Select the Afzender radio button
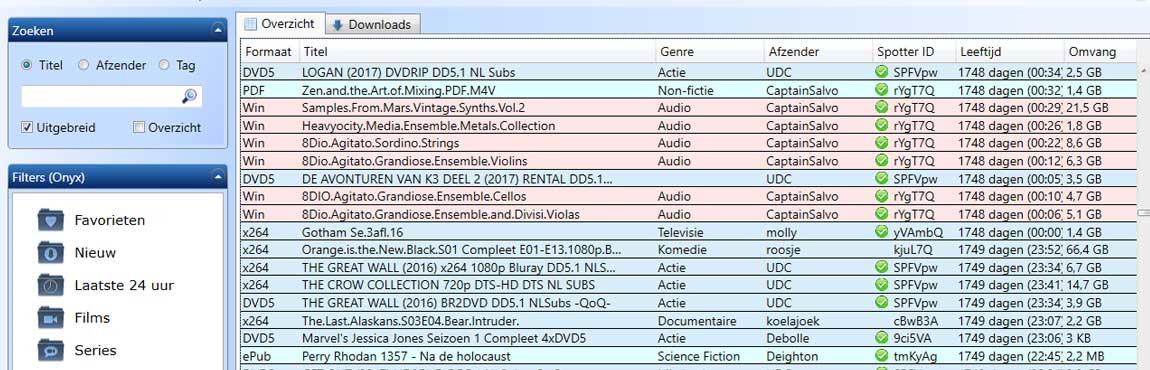The width and height of the screenshot is (1150, 370). 84,65
